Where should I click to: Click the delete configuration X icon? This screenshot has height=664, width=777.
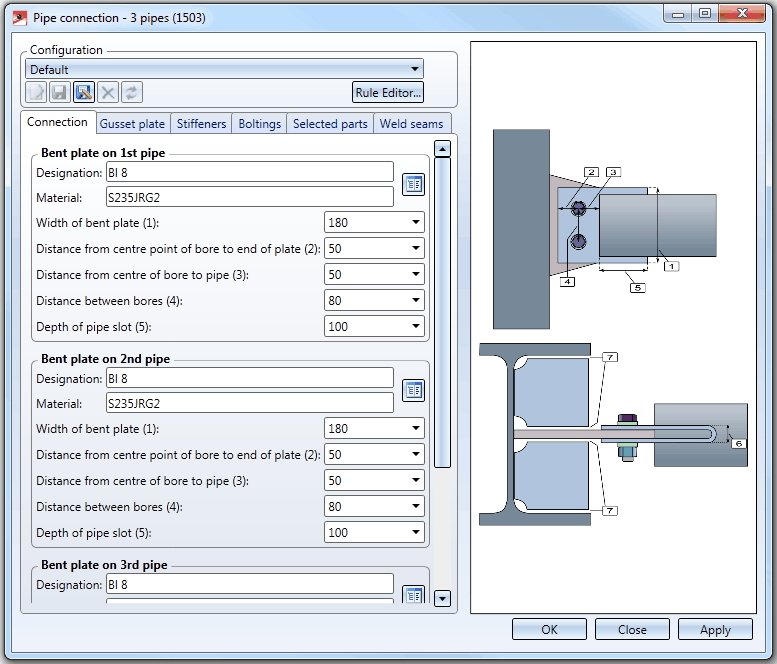coord(108,93)
